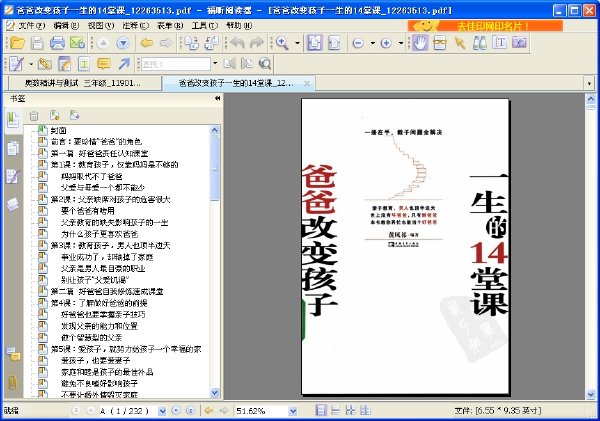Select the blue Arrow drawing tool
Image resolution: width=600 pixels, height=421 pixels.
[x=124, y=64]
